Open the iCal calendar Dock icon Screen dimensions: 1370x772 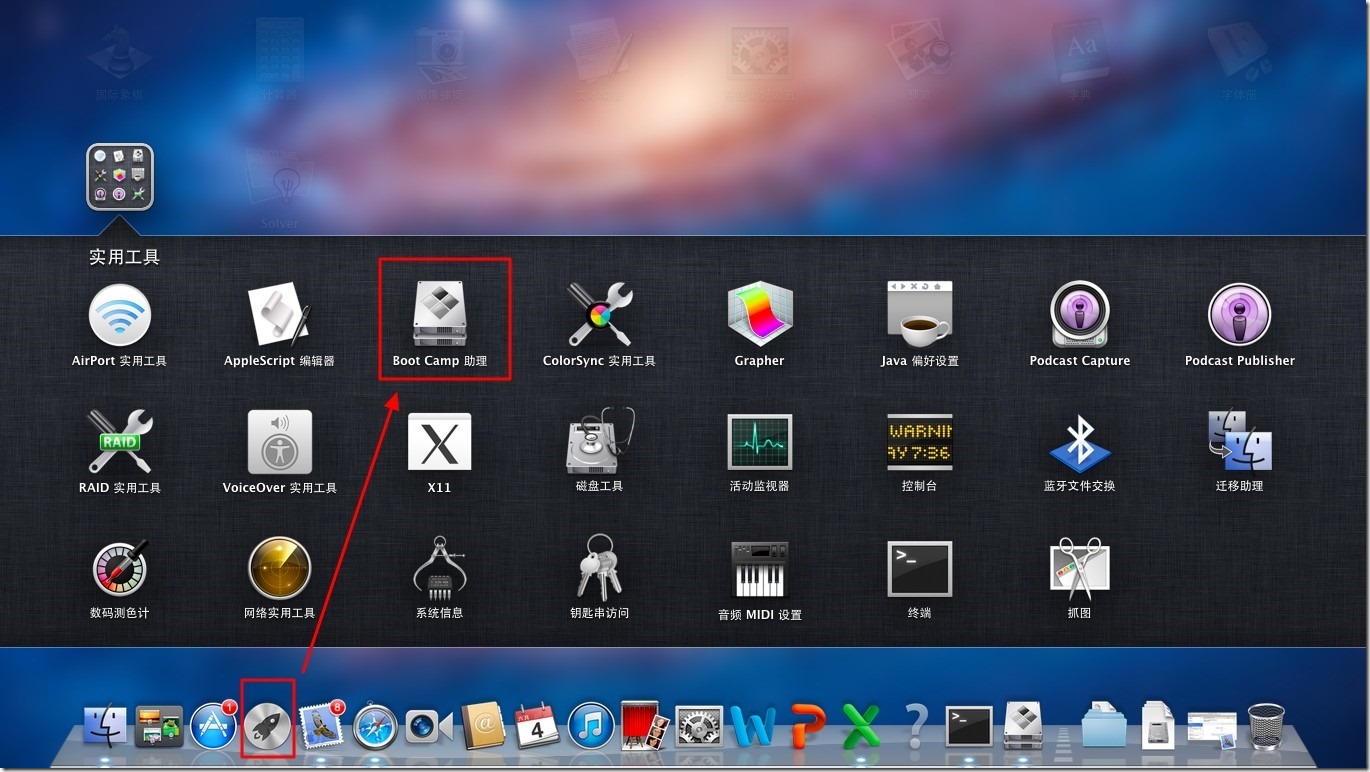pos(537,725)
